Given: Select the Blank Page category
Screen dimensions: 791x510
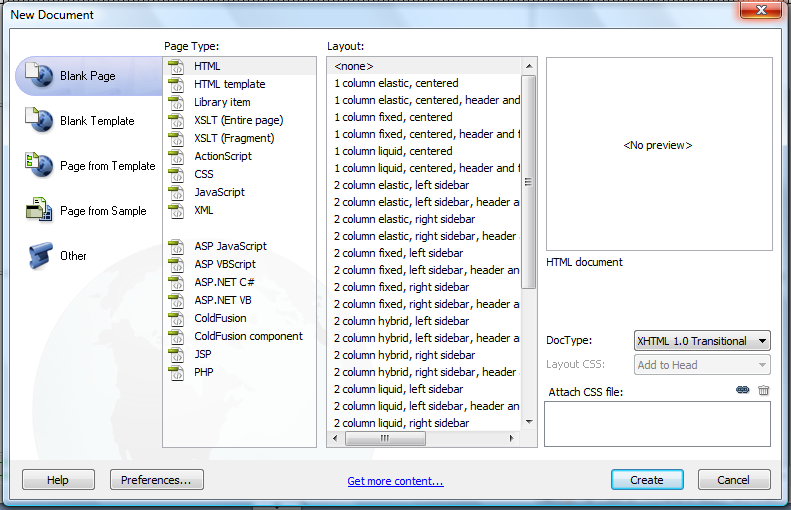Looking at the screenshot, I should click(x=89, y=76).
